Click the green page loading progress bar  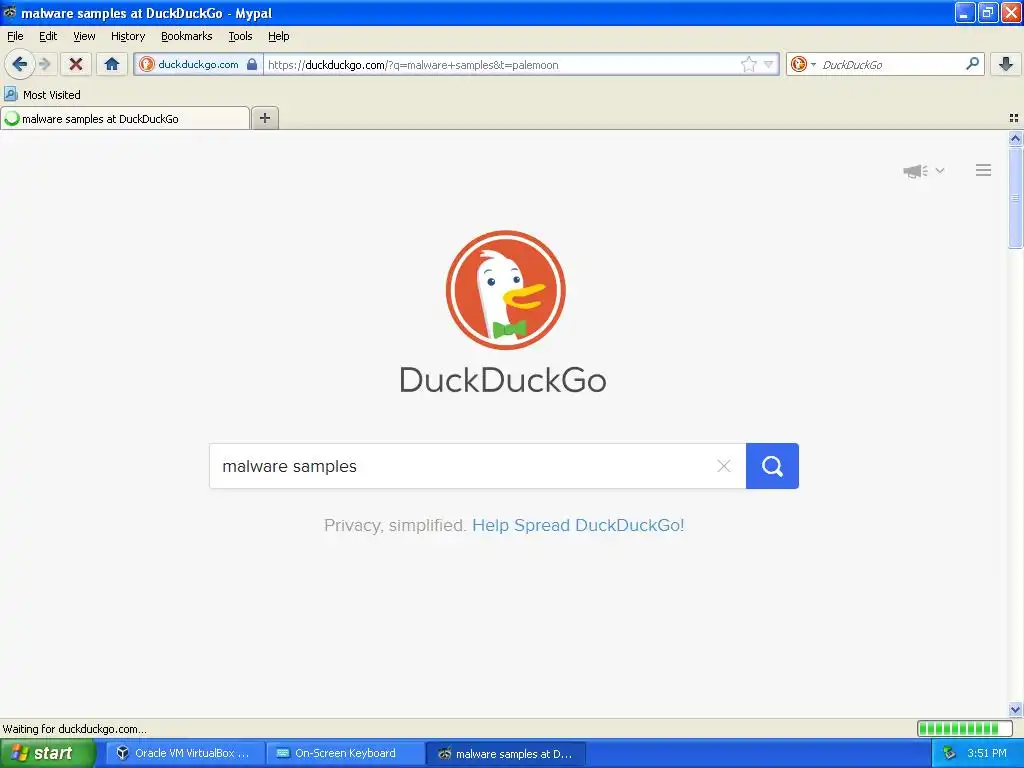tap(965, 729)
